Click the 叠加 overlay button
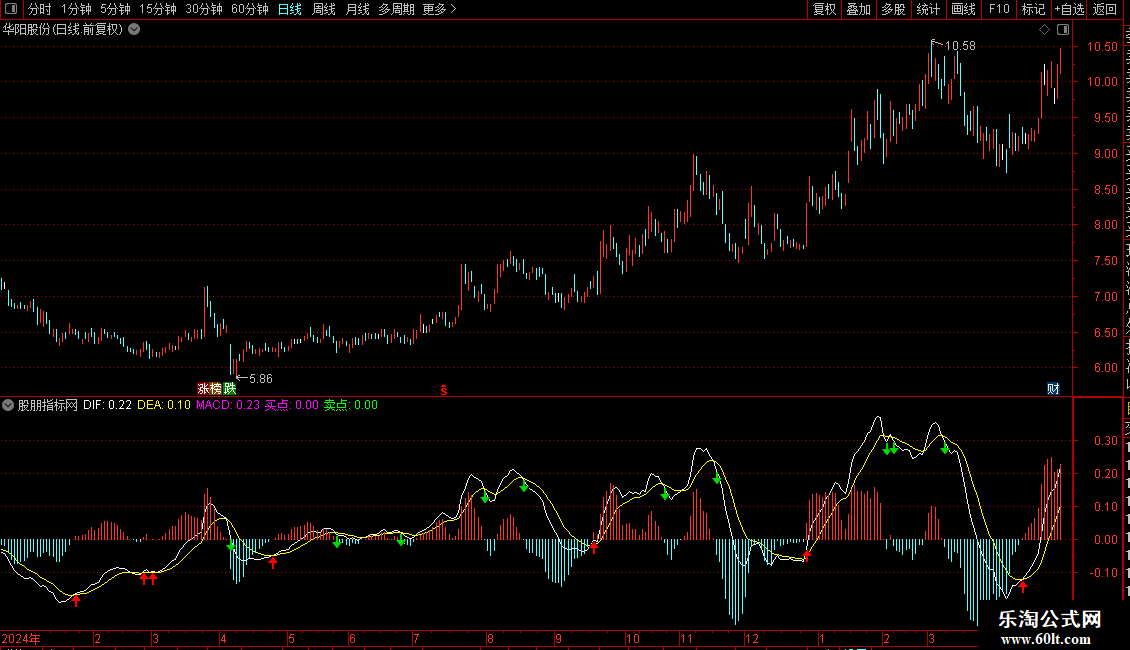Image resolution: width=1130 pixels, height=650 pixels. tap(858, 9)
